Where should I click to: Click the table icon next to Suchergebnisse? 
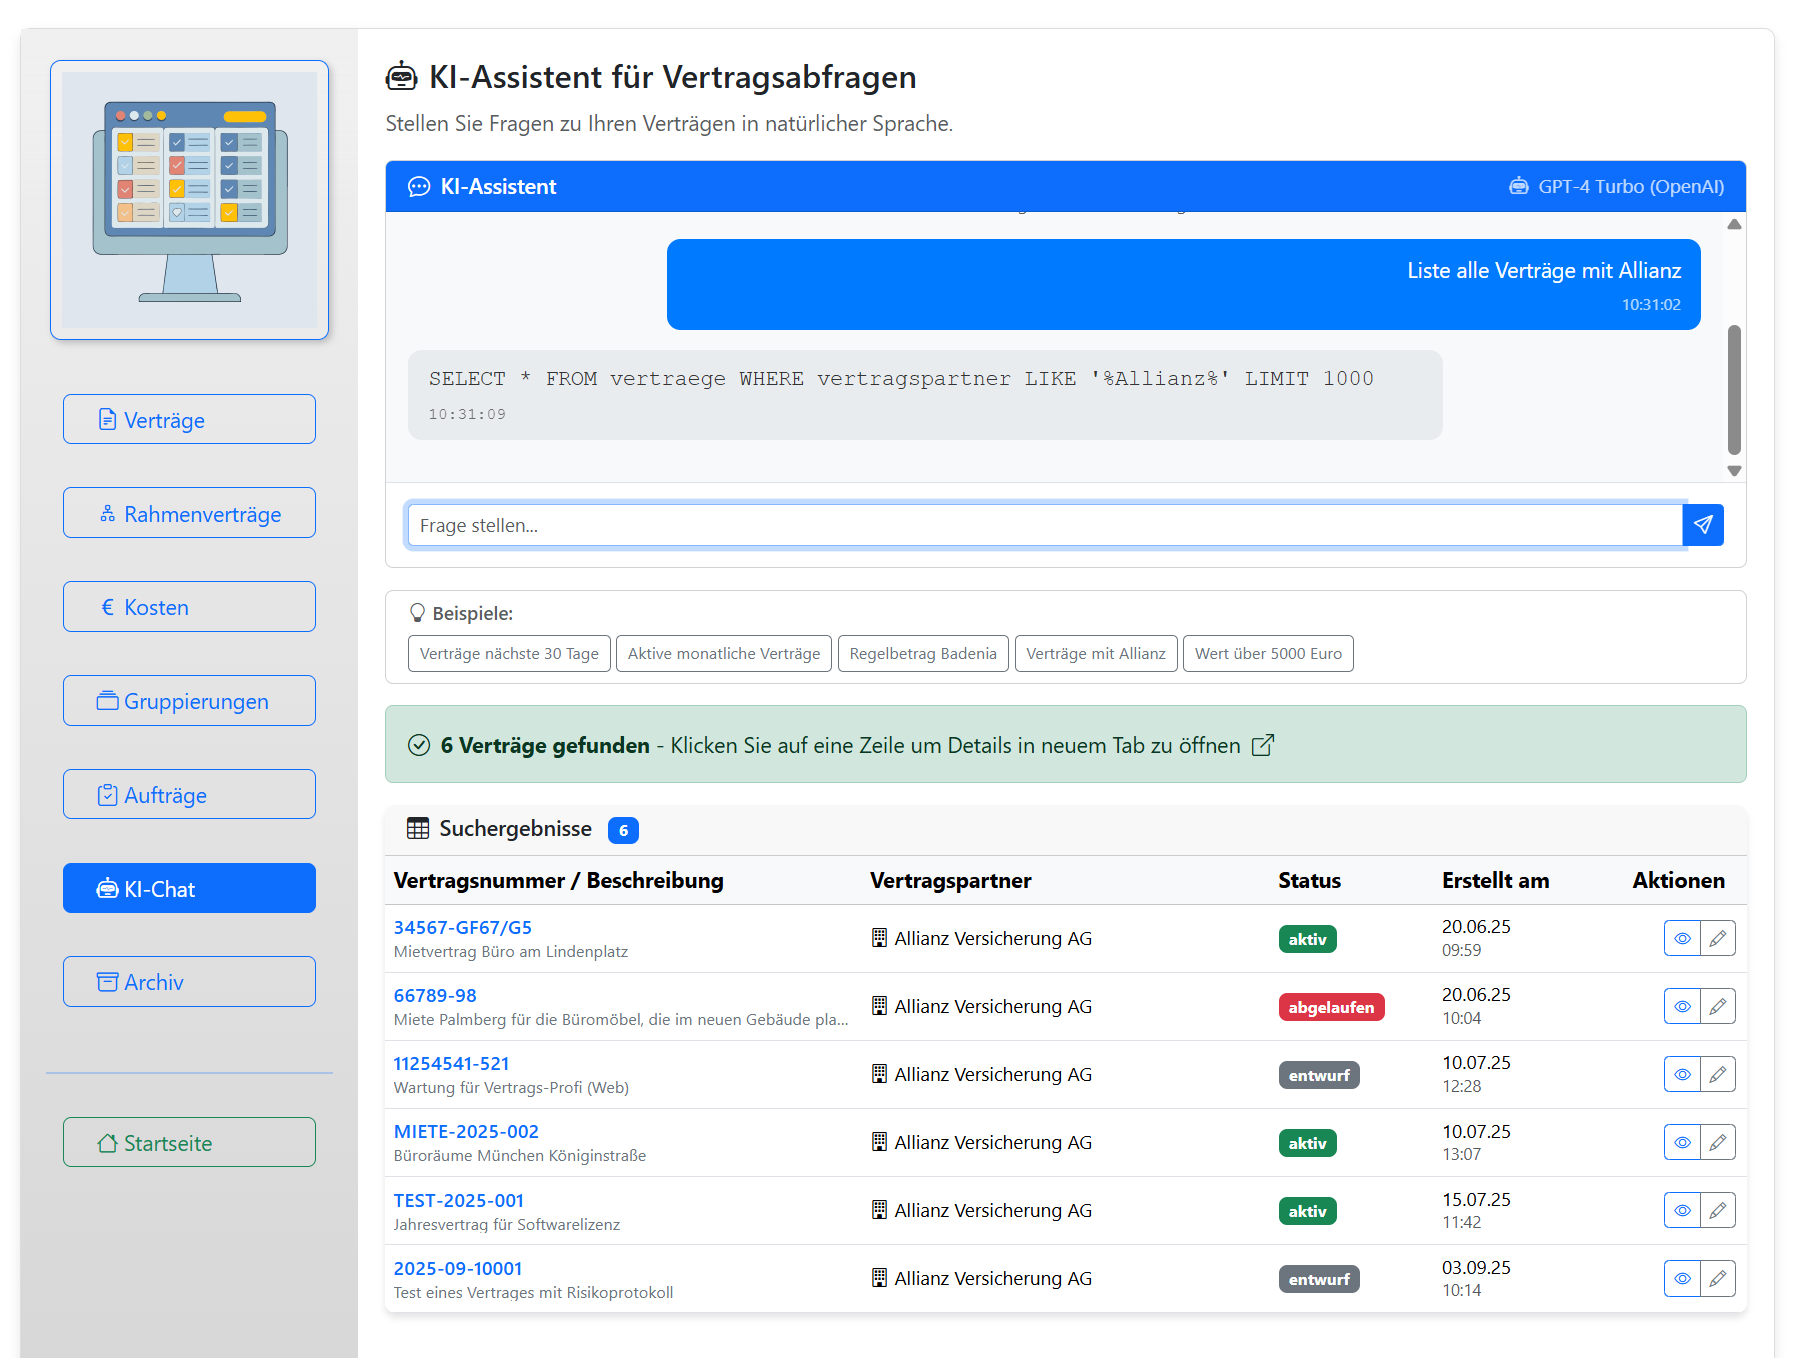[416, 829]
